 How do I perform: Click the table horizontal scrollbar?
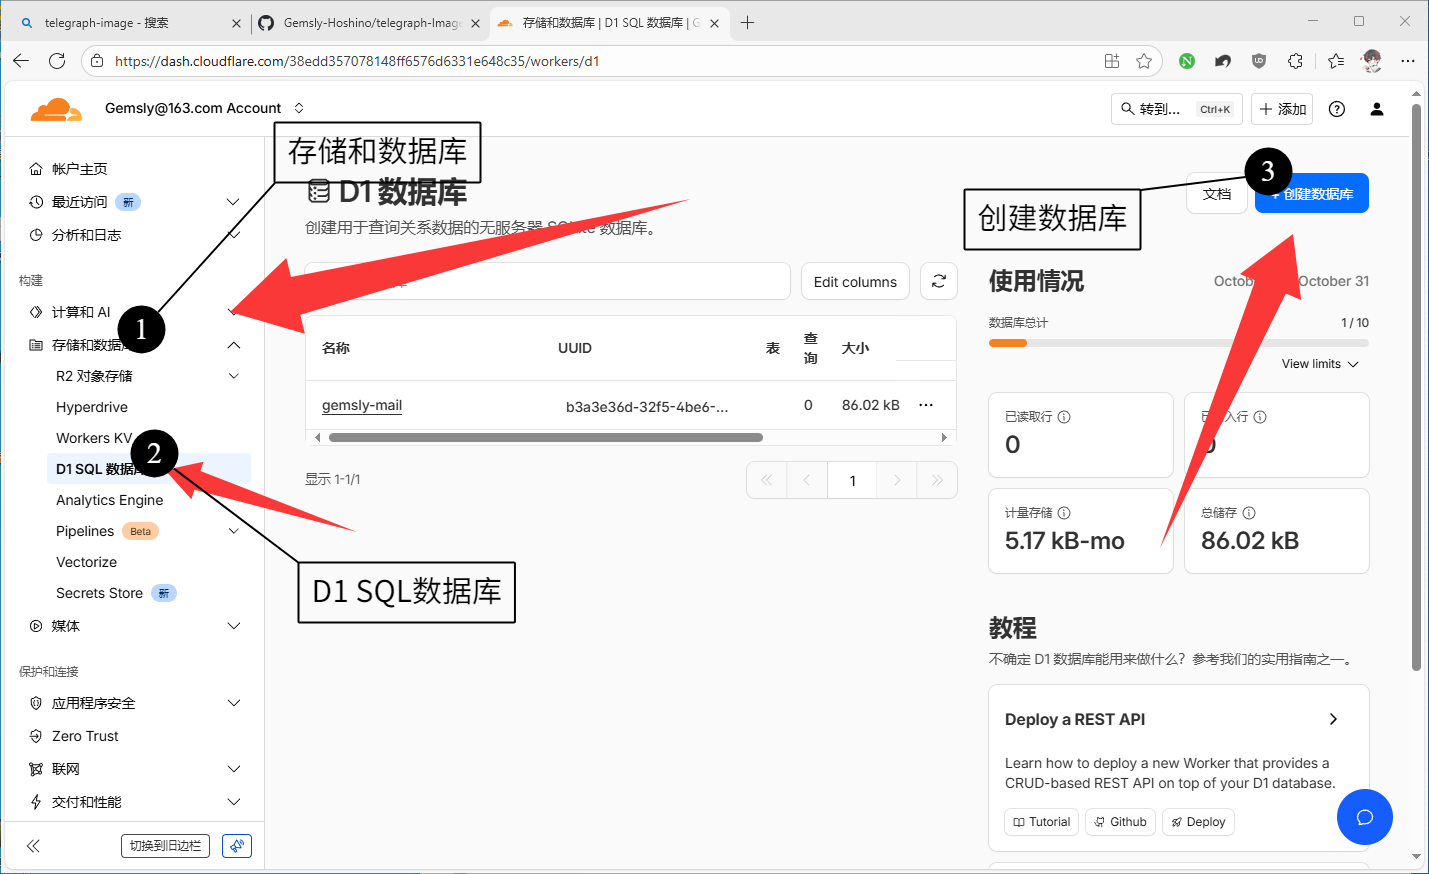click(x=545, y=437)
